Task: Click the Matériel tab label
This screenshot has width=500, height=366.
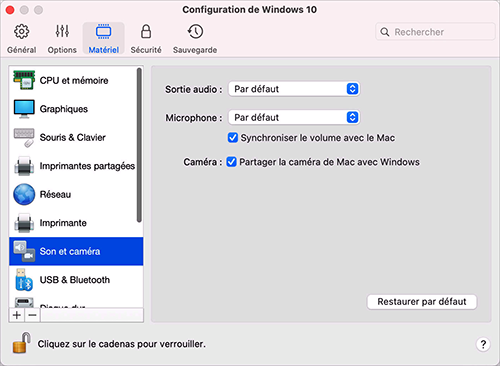Action: point(104,50)
